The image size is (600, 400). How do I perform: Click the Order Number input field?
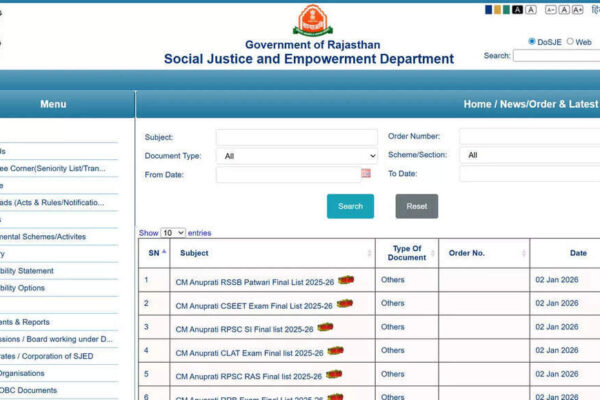point(530,136)
